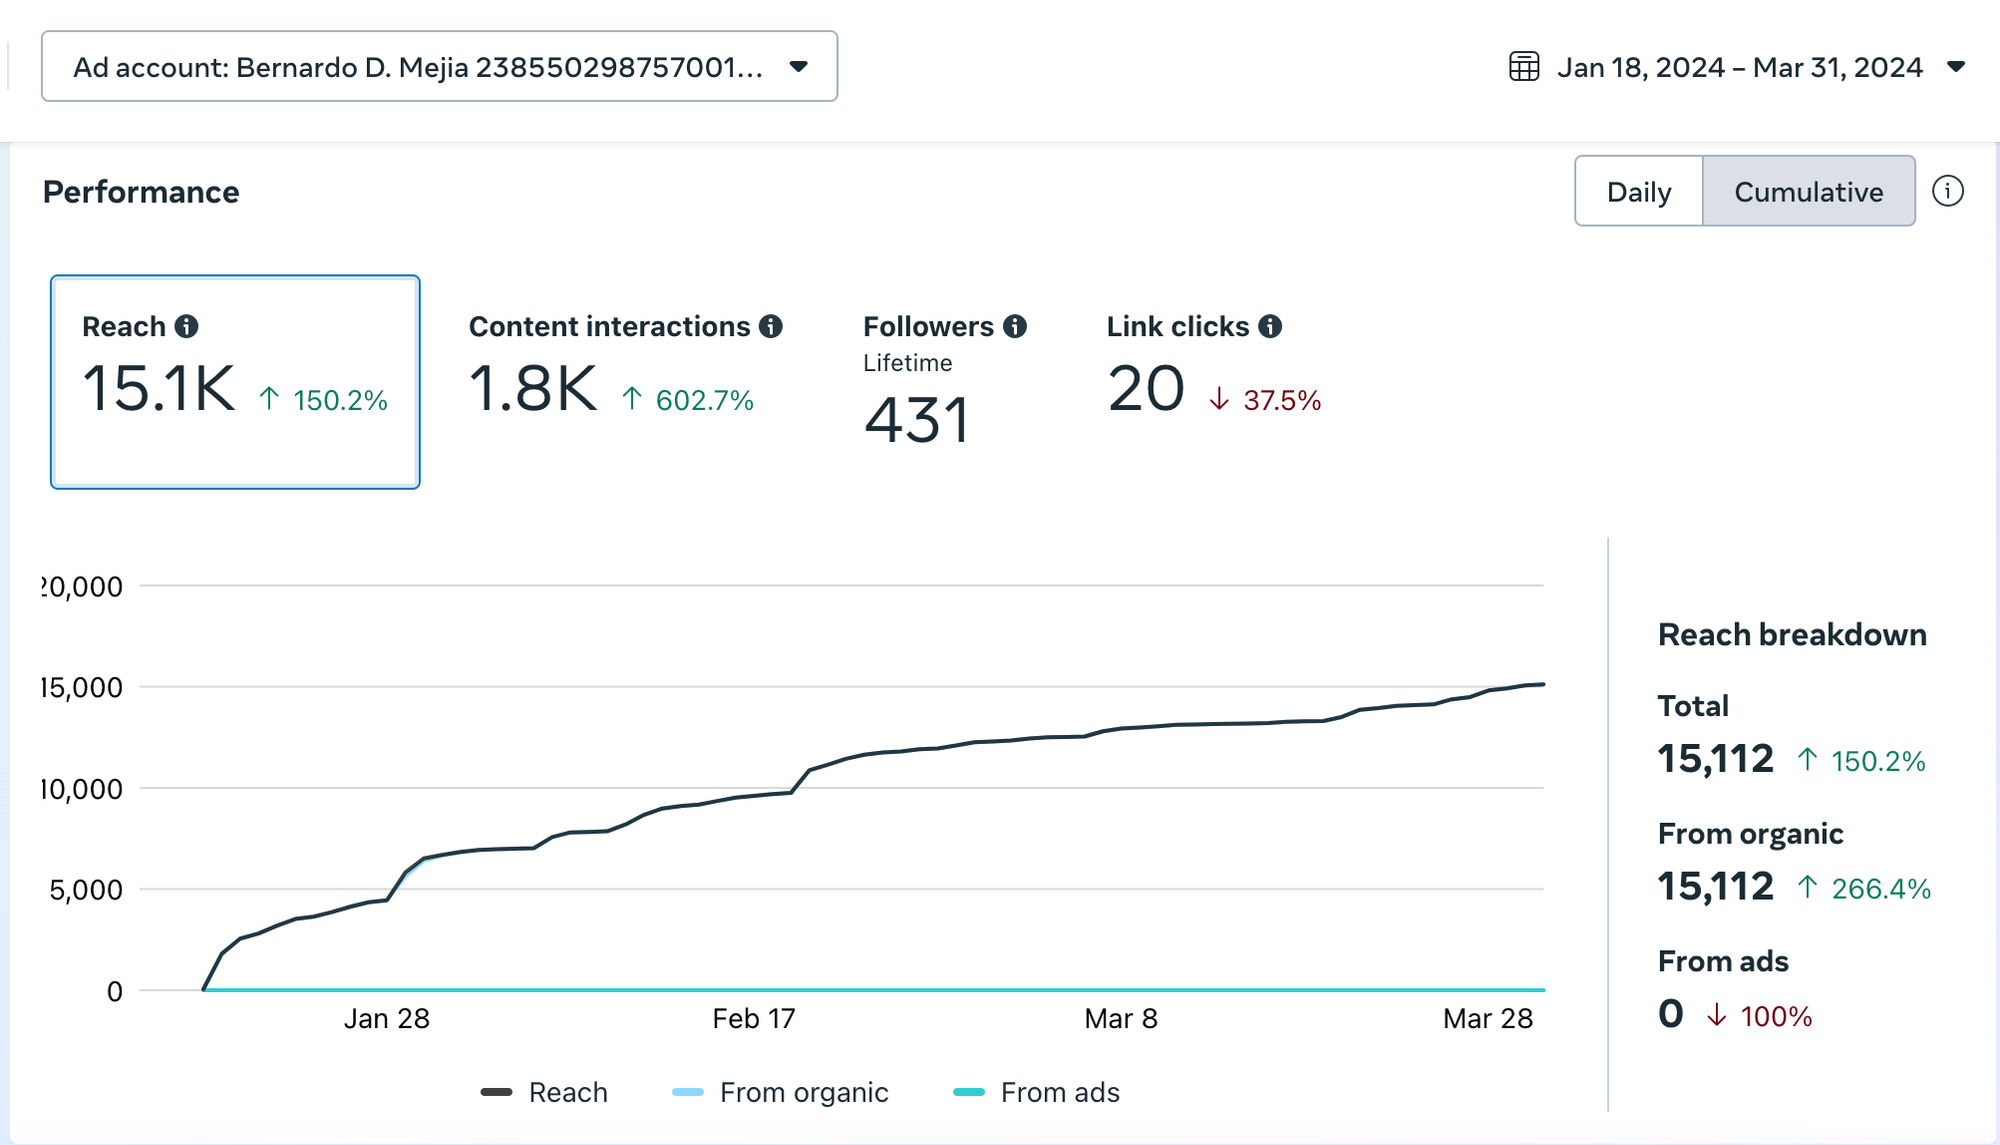Image resolution: width=2000 pixels, height=1145 pixels.
Task: Click the Mar 8 axis label
Action: pos(1121,1018)
